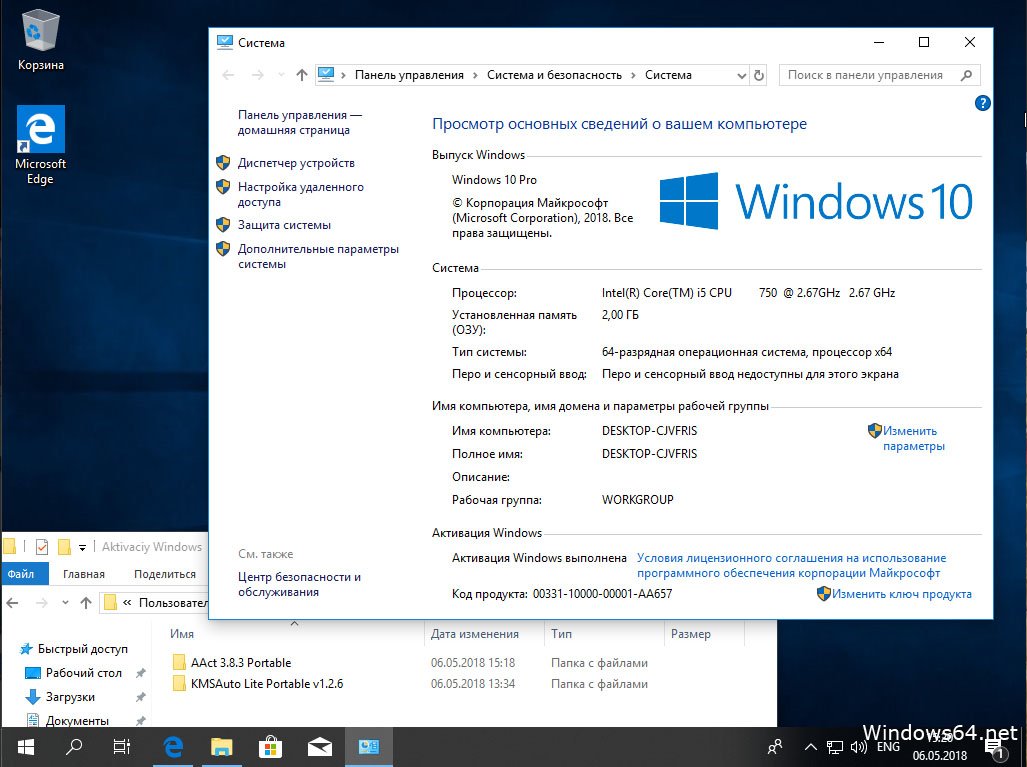Select Документы in Explorer sidebar
Screen dimensions: 1027x767
77,720
